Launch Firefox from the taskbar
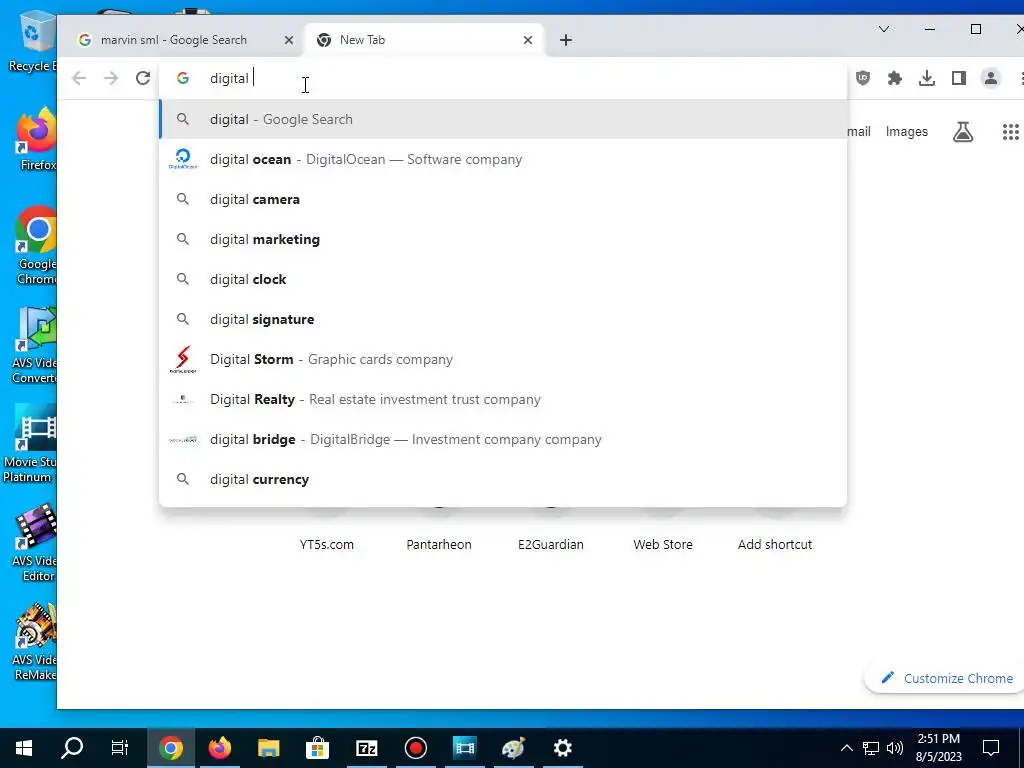1024x768 pixels. click(219, 747)
